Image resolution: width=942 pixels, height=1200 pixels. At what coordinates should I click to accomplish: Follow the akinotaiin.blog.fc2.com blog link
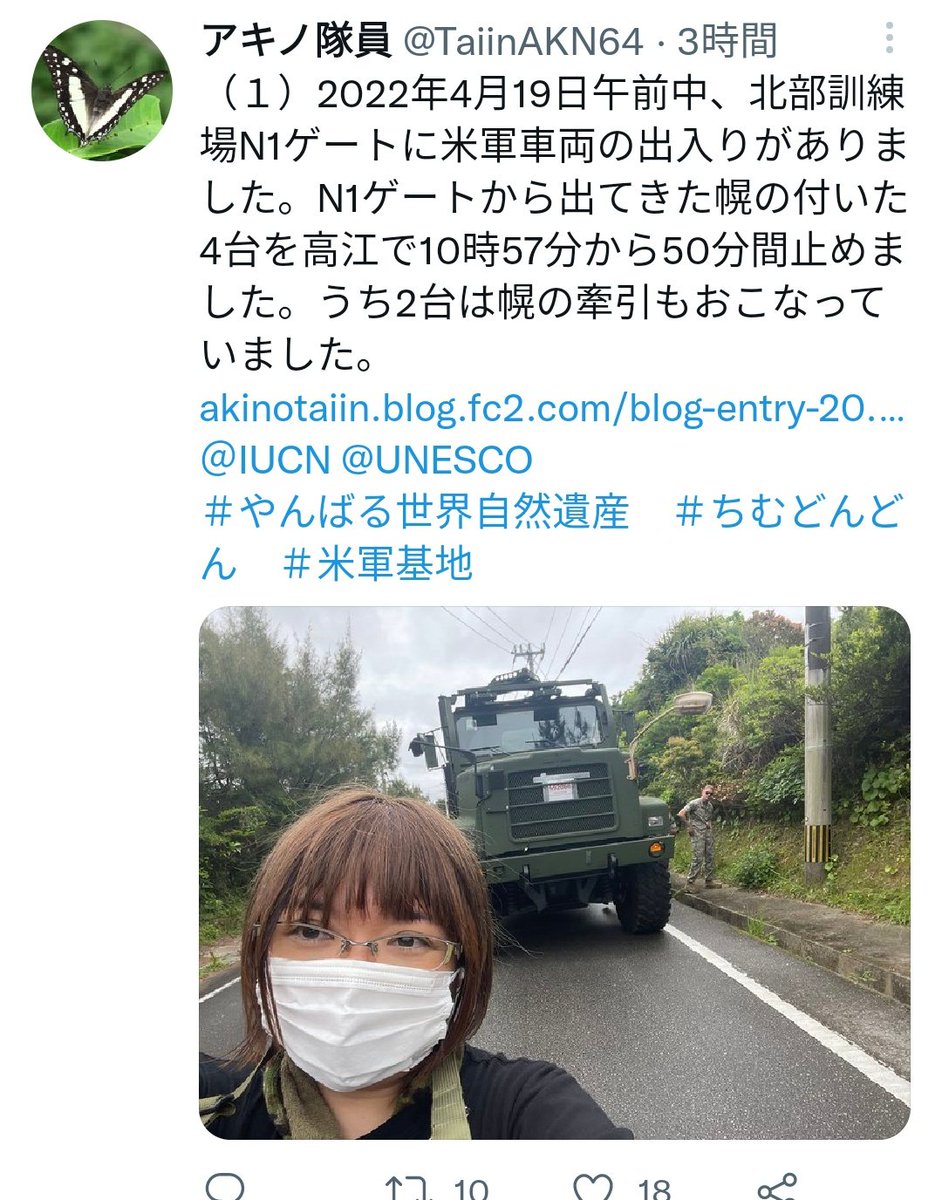[550, 410]
